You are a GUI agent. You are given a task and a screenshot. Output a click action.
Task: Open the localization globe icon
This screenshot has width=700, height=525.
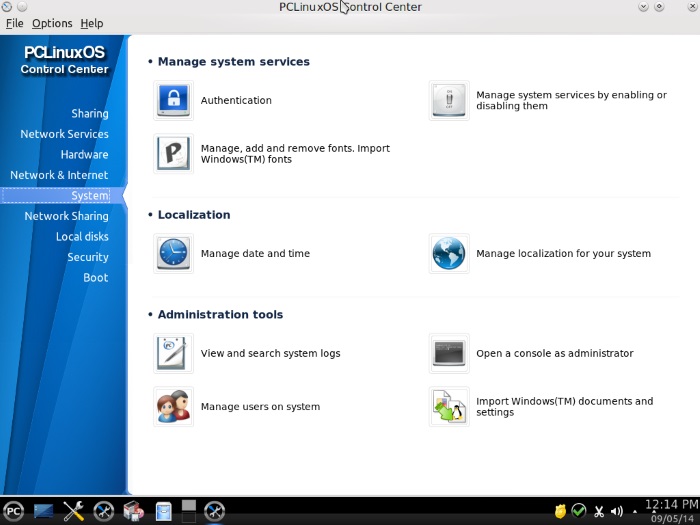448,254
